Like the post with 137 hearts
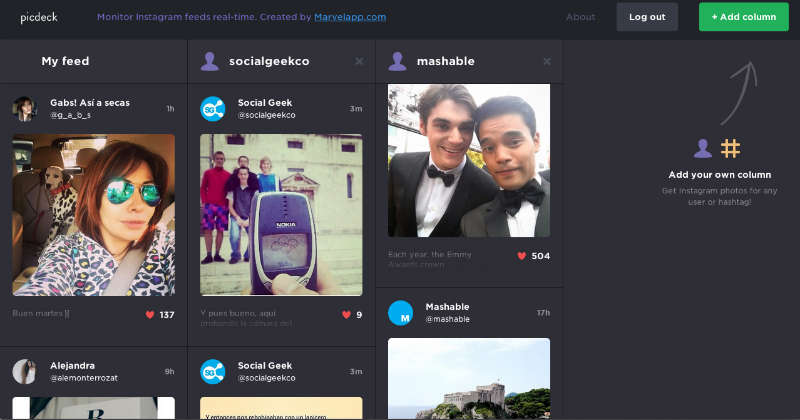Viewport: 800px width, 420px height. coord(149,315)
